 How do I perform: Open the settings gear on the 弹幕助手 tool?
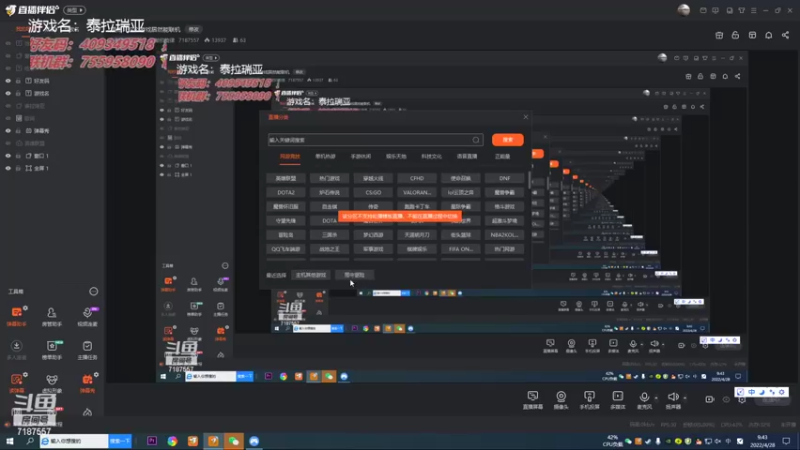point(26,308)
